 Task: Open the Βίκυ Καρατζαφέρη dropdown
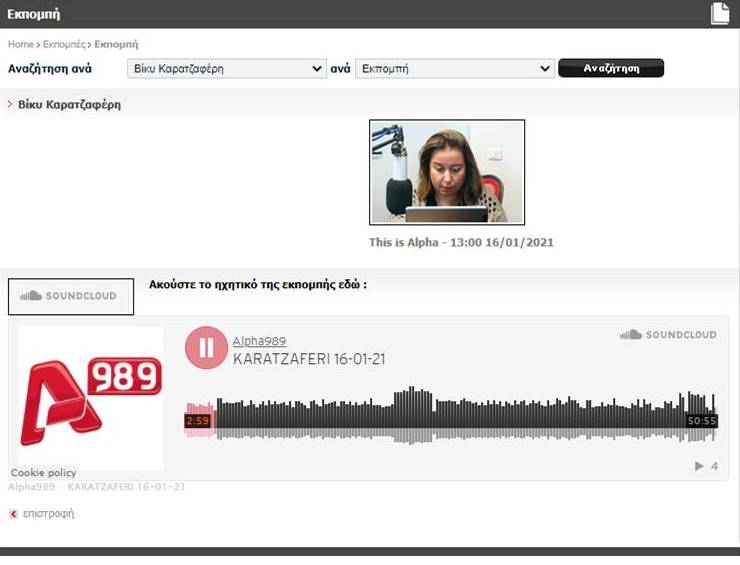pyautogui.click(x=226, y=69)
